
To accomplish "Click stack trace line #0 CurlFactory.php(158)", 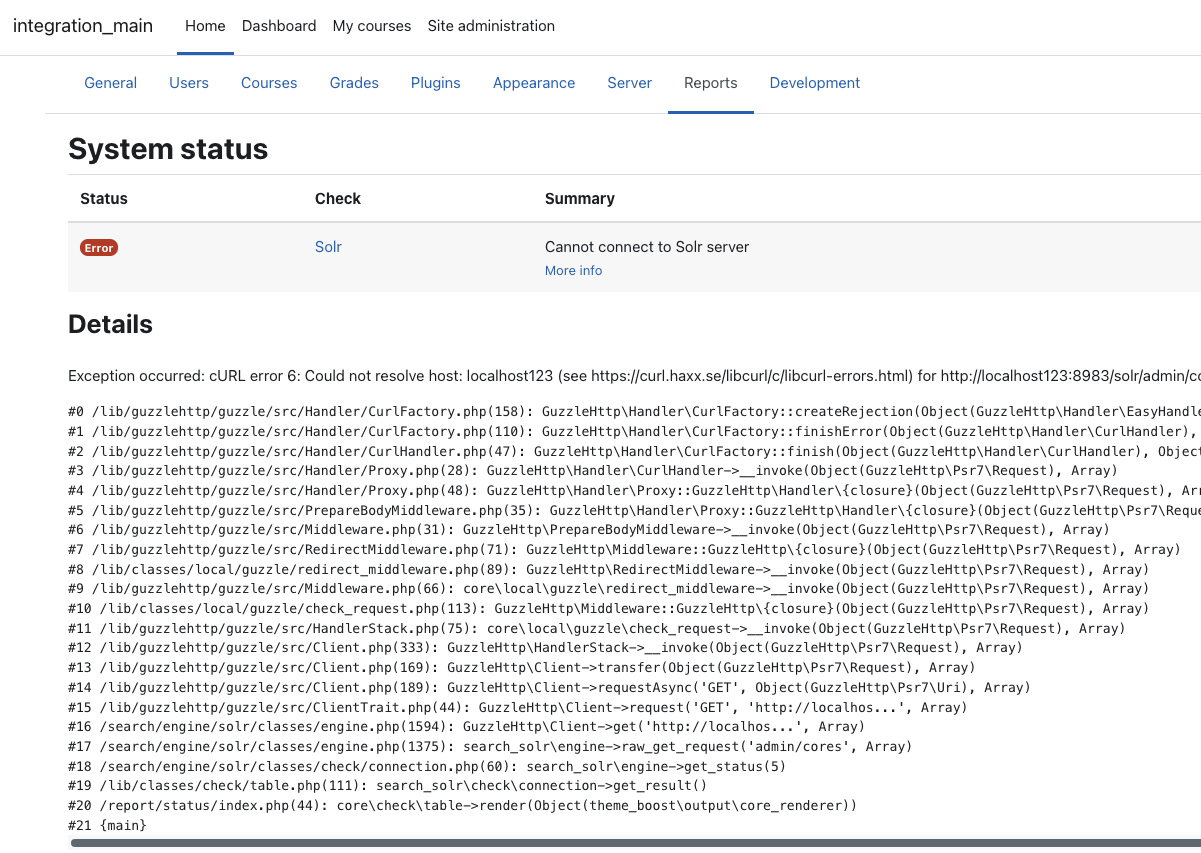I will coord(634,411).
